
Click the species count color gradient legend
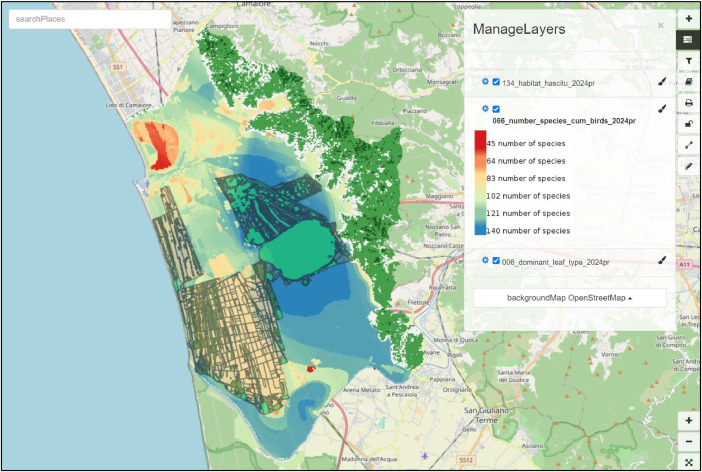click(x=480, y=183)
